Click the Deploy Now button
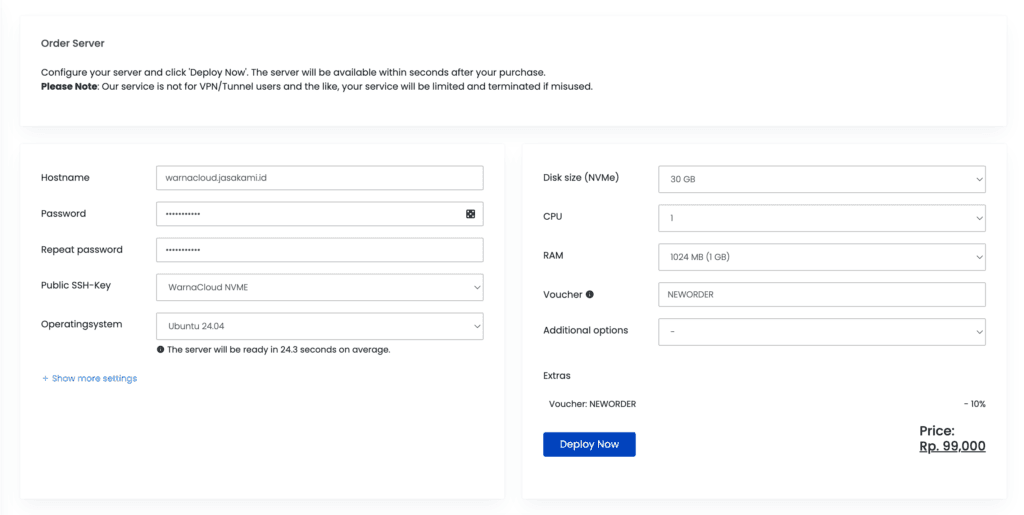Viewport: 1024px width, 515px height. coord(589,445)
